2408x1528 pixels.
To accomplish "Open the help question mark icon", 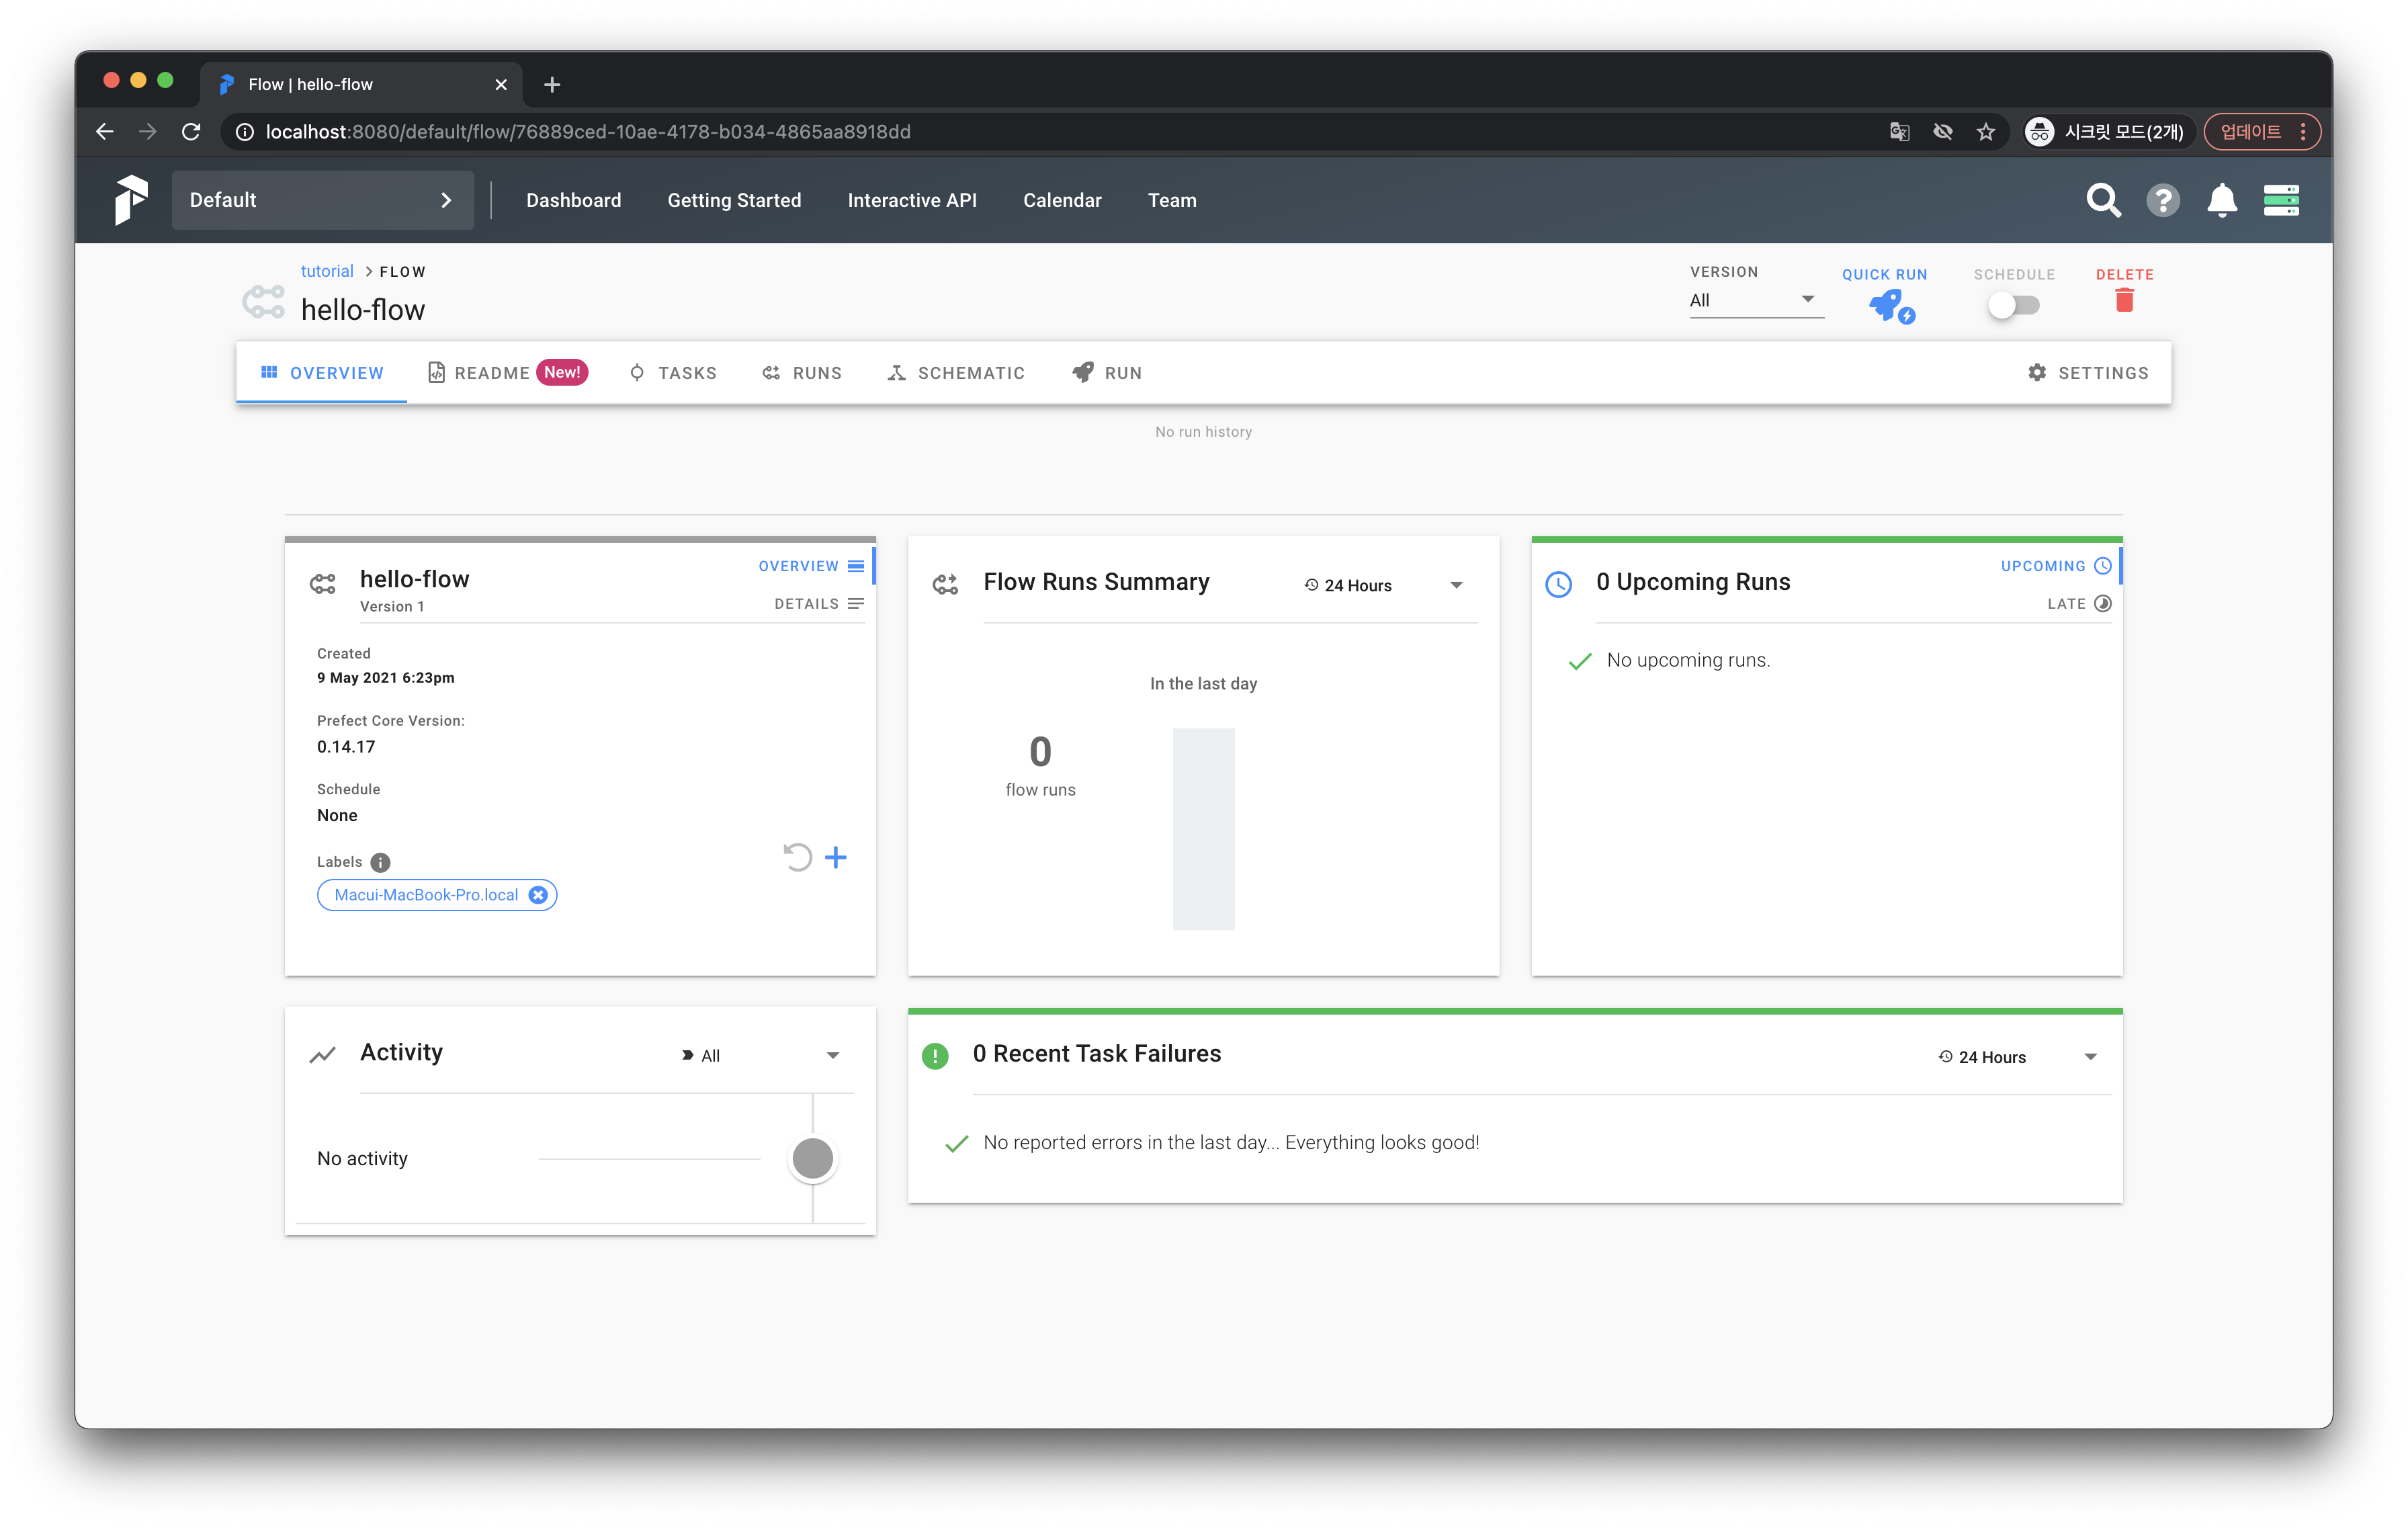I will click(x=2162, y=200).
